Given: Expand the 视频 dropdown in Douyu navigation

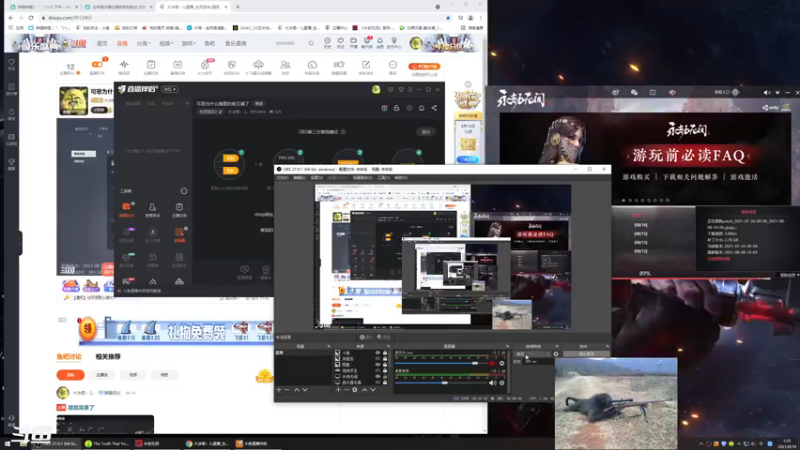Looking at the screenshot, I should coord(166,43).
